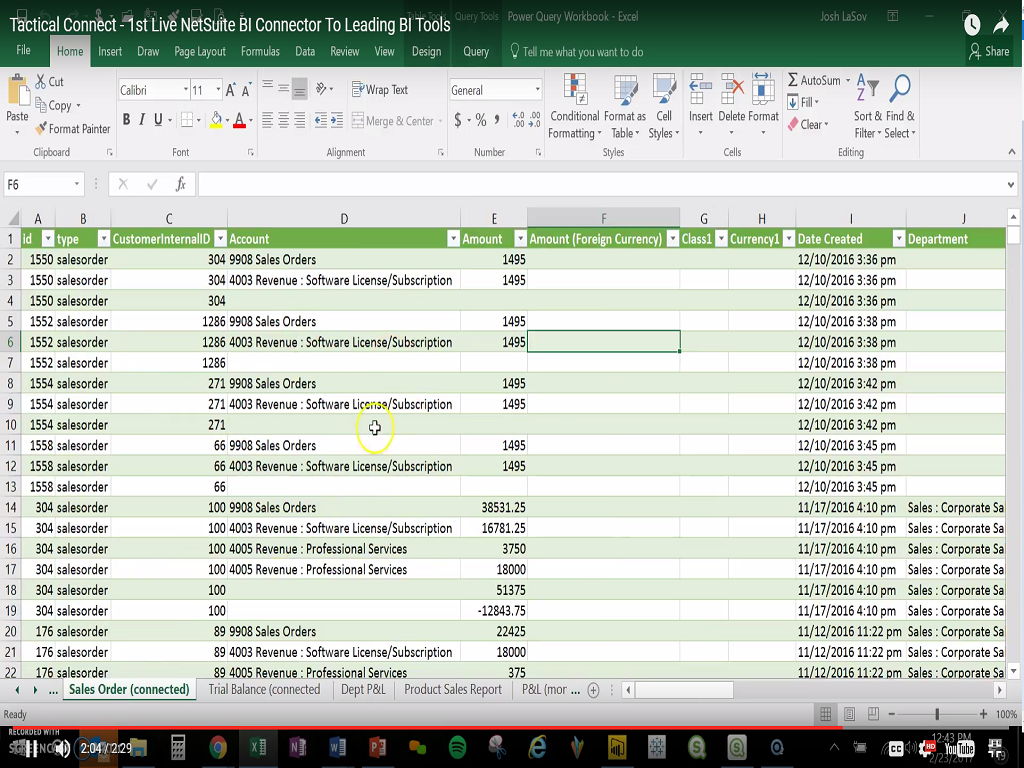Open Format as Table gallery
Image resolution: width=1024 pixels, height=768 pixels.
(x=625, y=106)
